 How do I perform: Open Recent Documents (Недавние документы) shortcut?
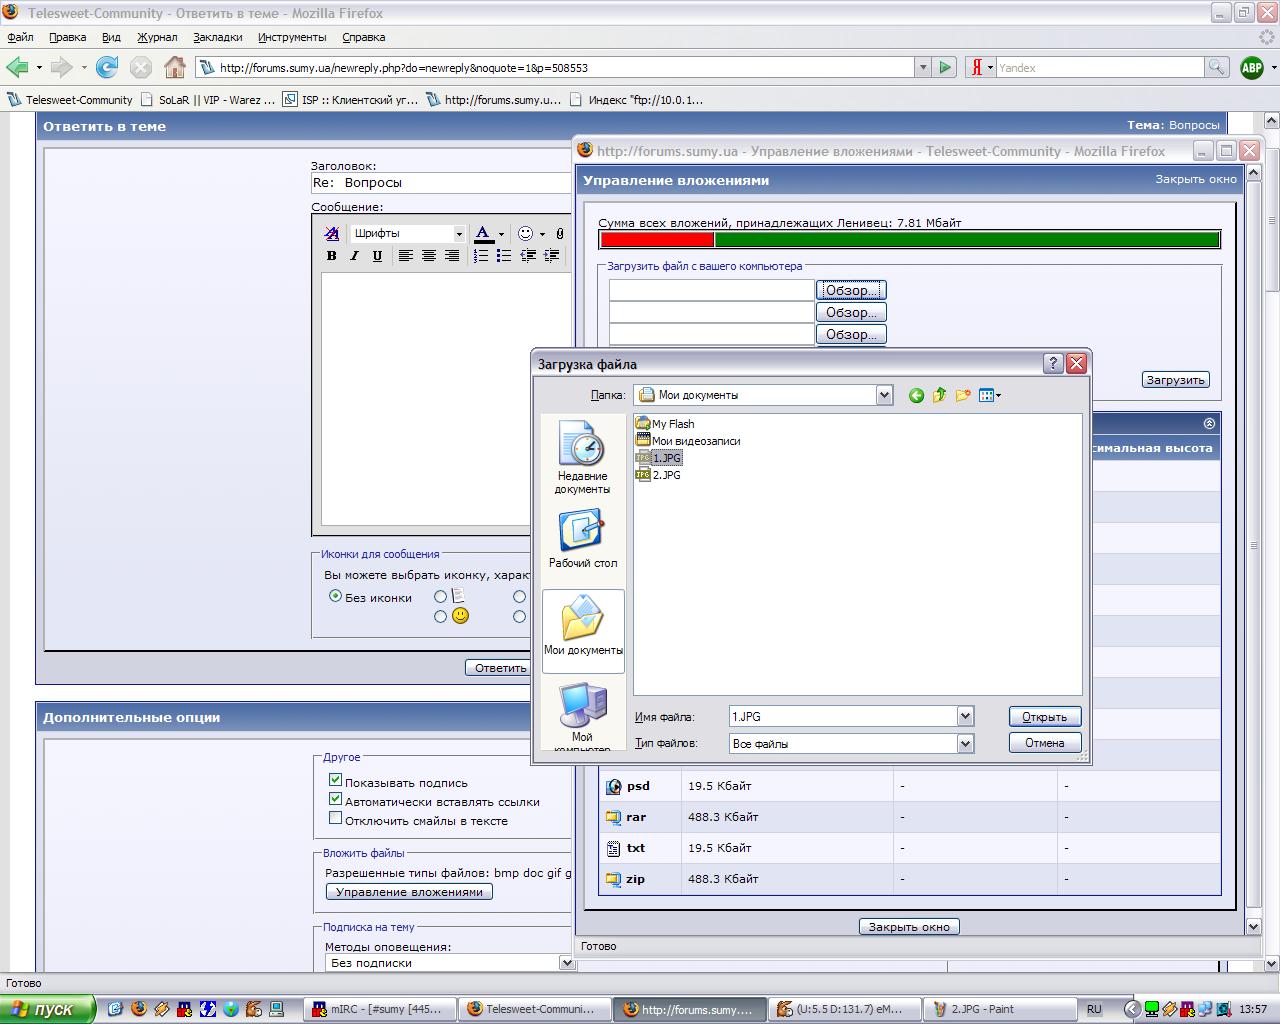point(582,457)
